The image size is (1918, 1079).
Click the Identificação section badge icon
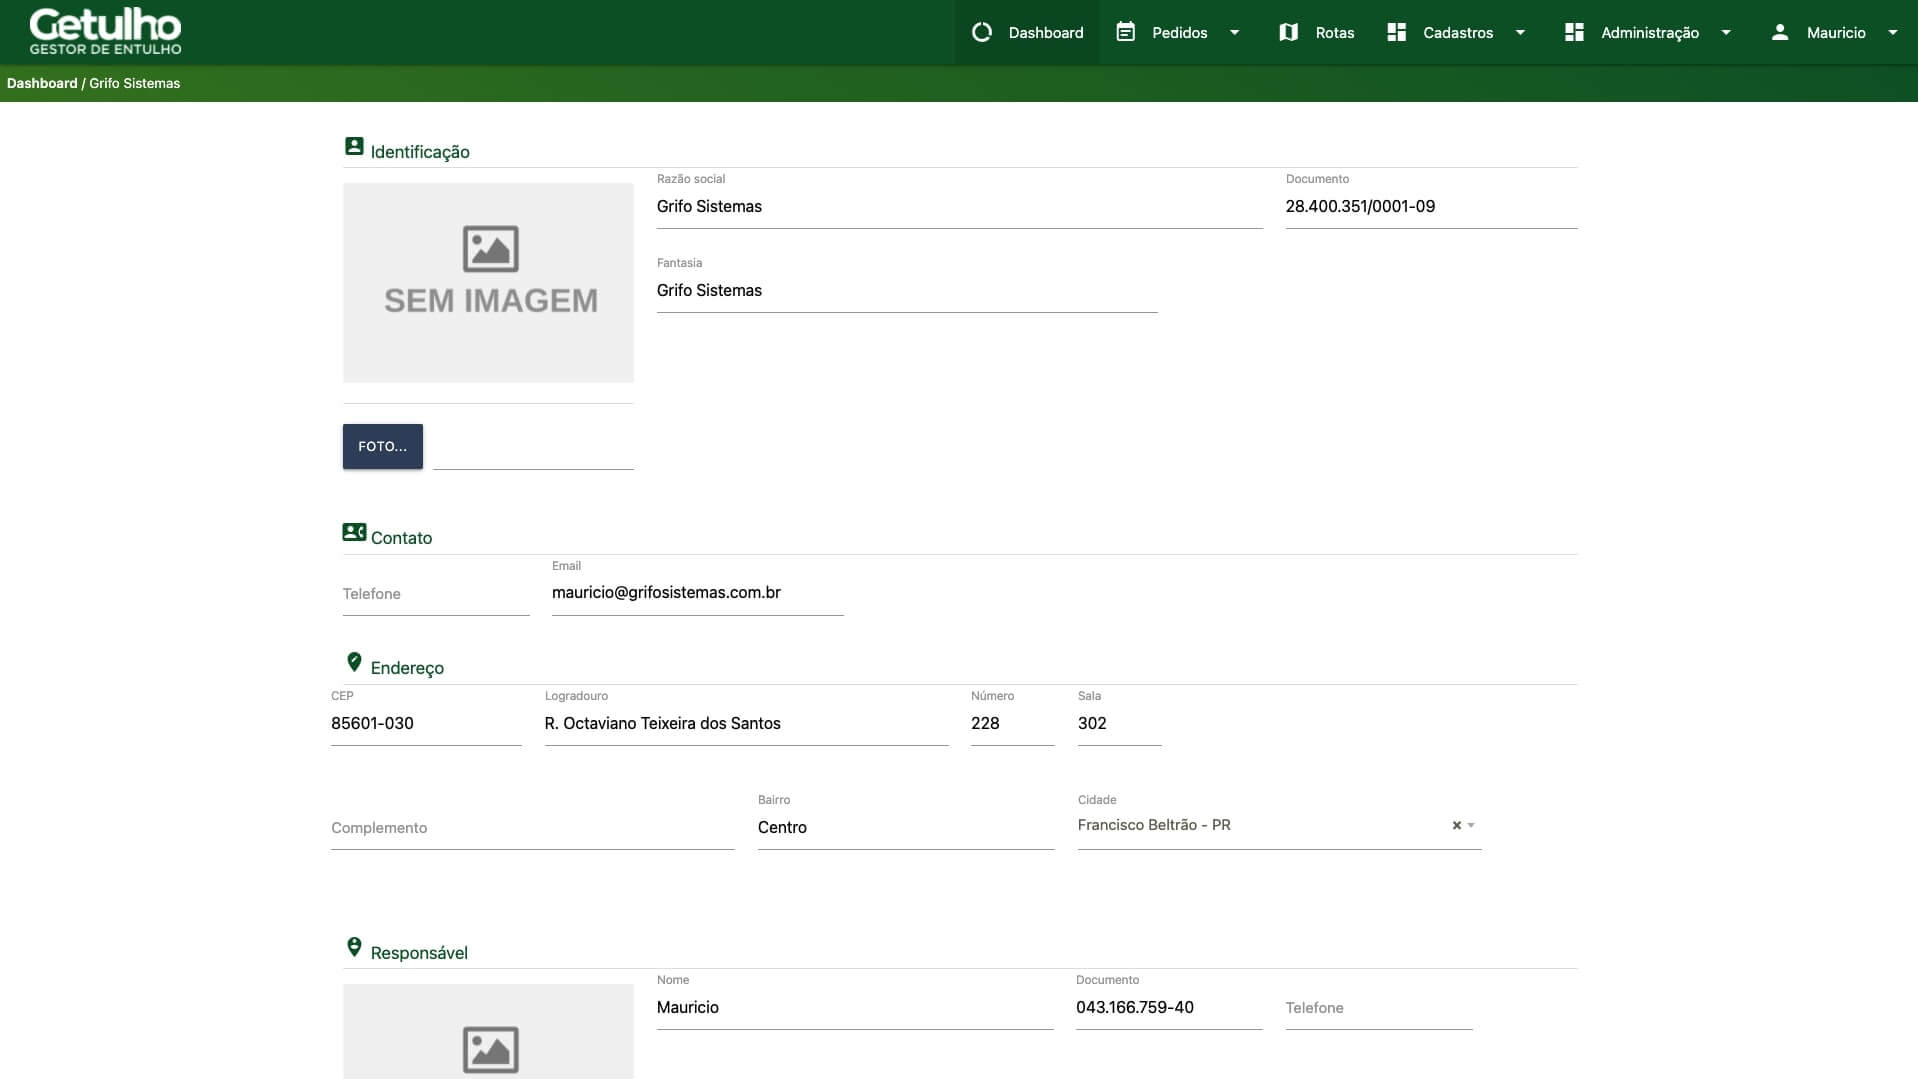point(354,146)
